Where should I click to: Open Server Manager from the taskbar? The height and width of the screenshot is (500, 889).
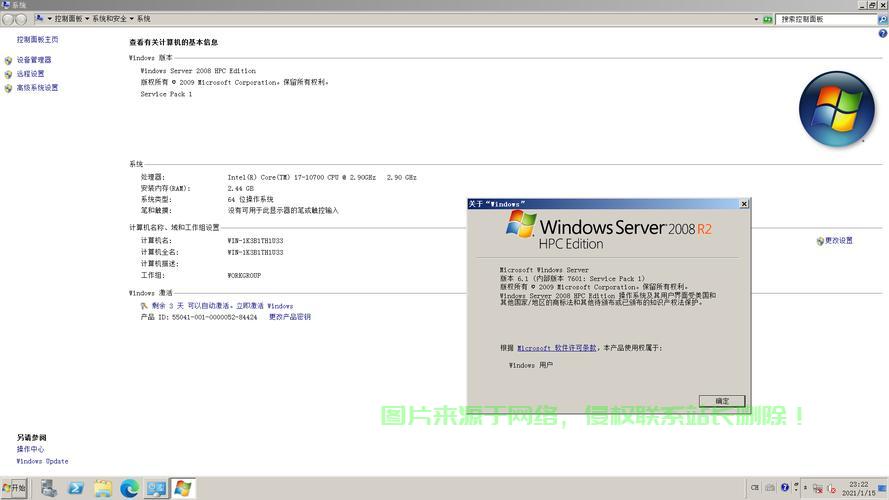point(48,489)
